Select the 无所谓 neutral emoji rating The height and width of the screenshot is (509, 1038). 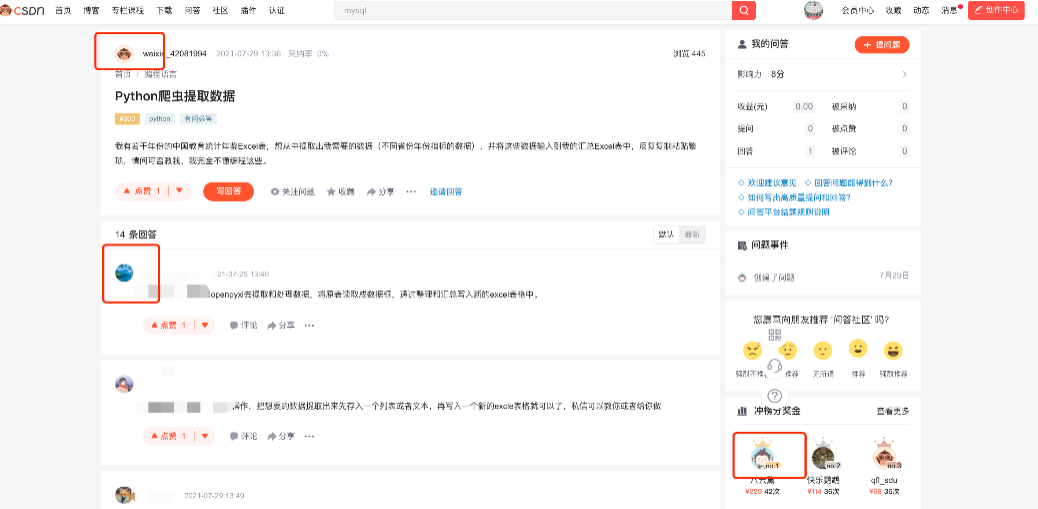(x=823, y=349)
